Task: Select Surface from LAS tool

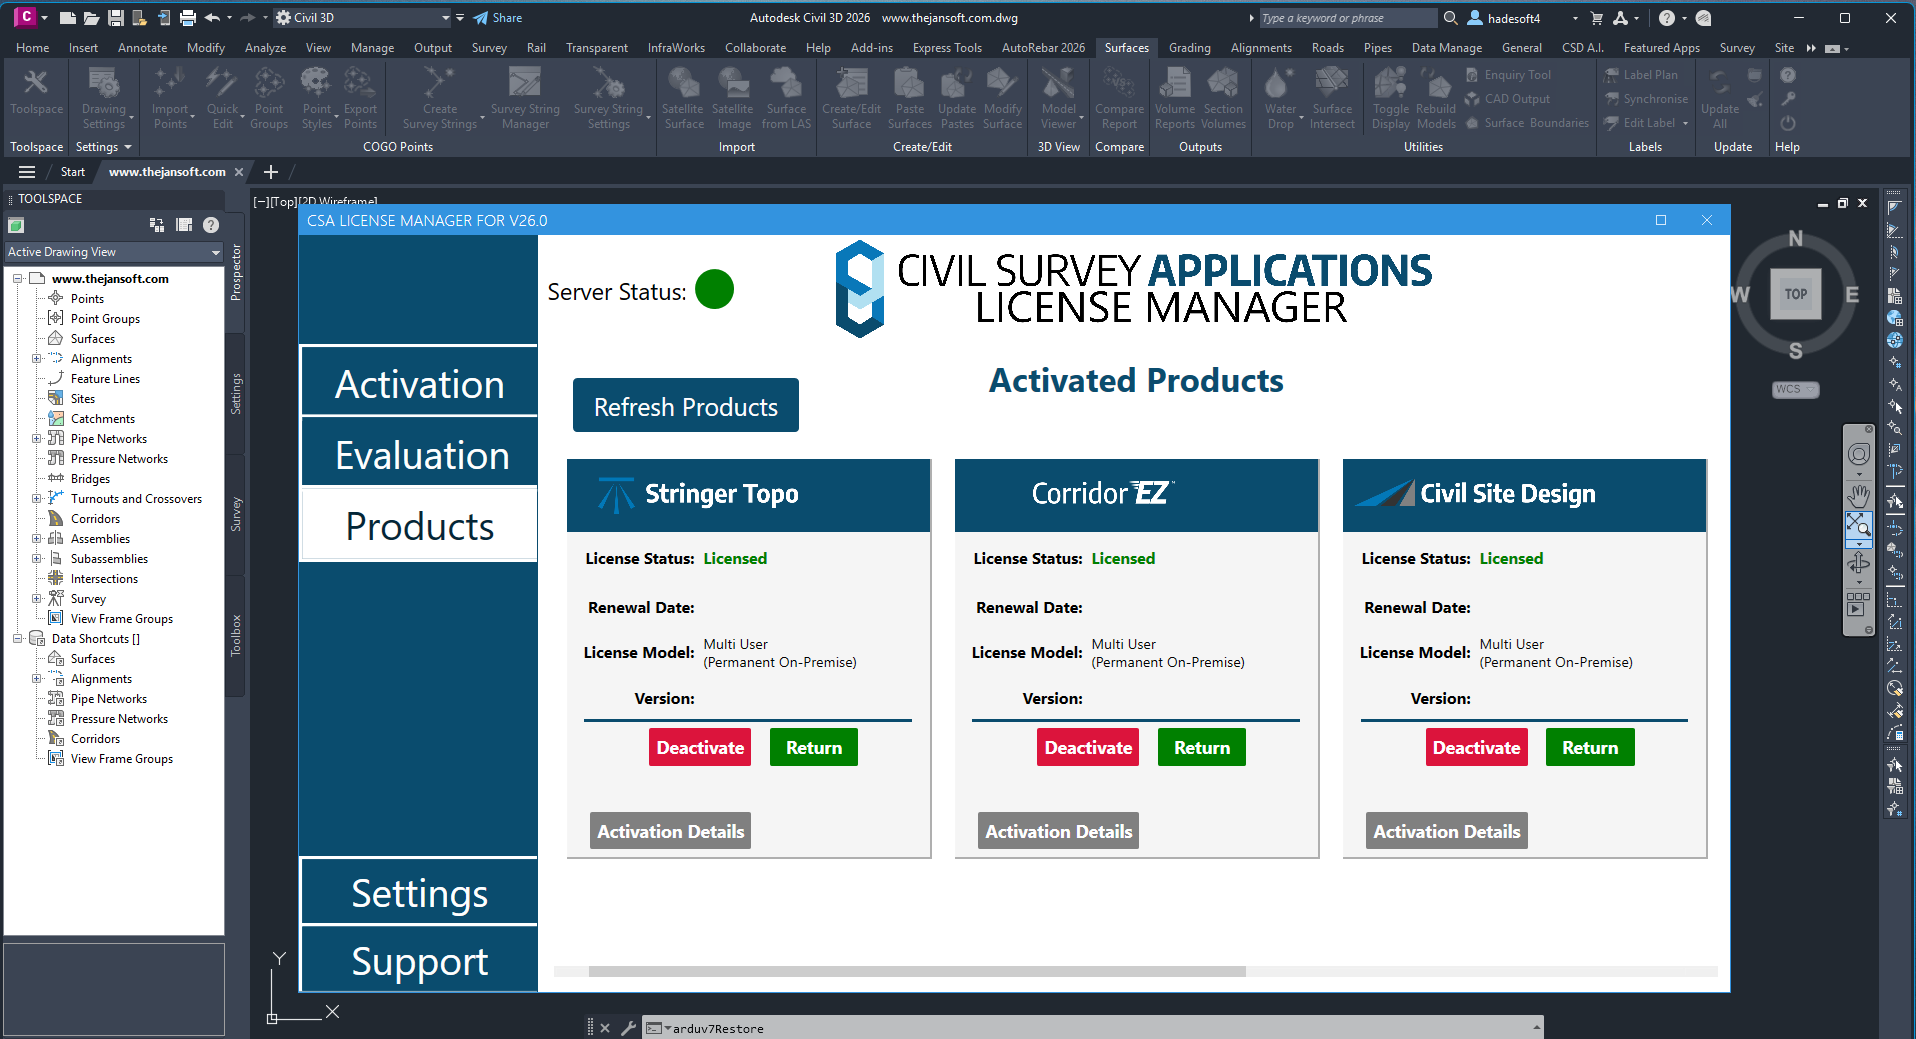Action: (x=786, y=98)
